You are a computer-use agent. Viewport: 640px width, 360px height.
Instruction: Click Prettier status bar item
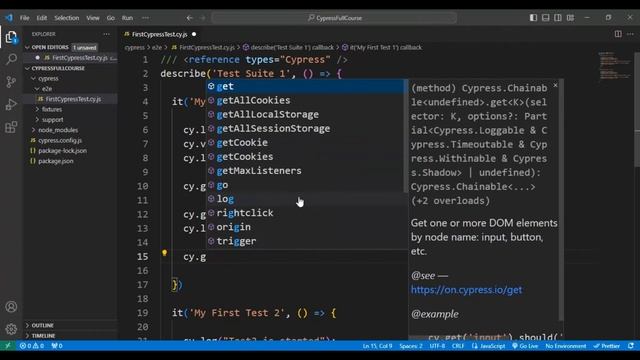[x=607, y=346]
